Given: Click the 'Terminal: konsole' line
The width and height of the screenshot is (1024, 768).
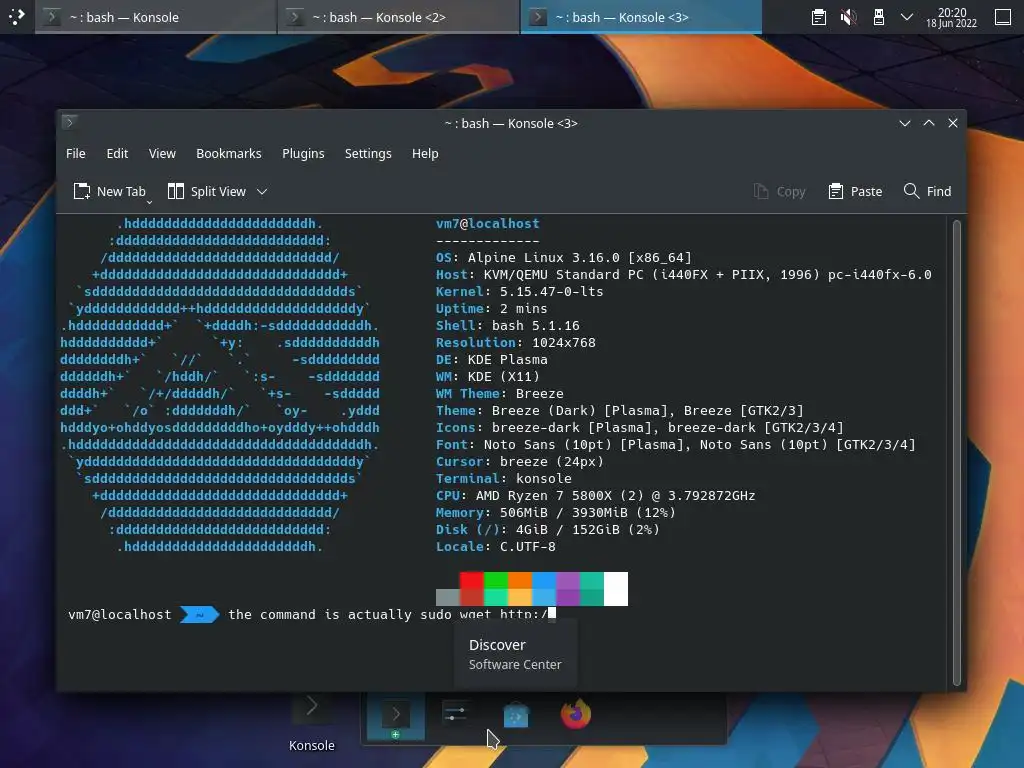Looking at the screenshot, I should (504, 478).
